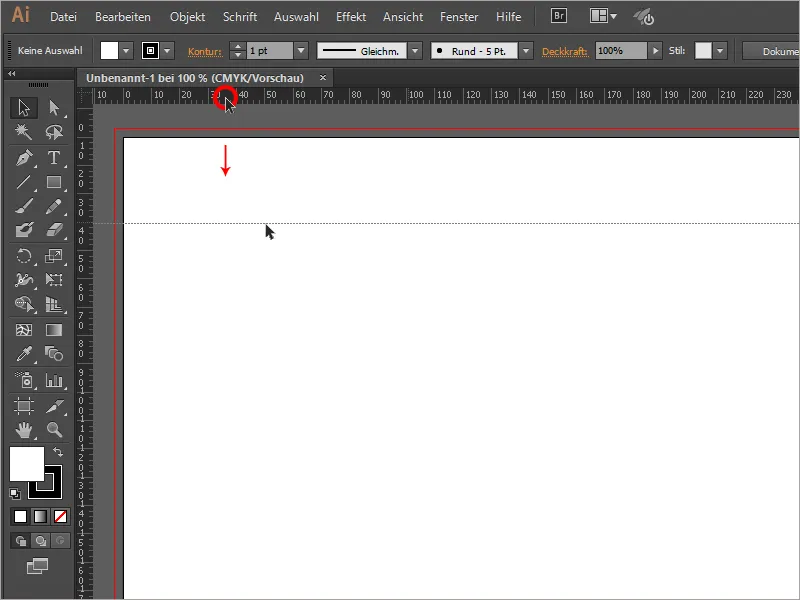The width and height of the screenshot is (800, 600).
Task: Open the stroke weight dropdown
Action: tap(300, 49)
